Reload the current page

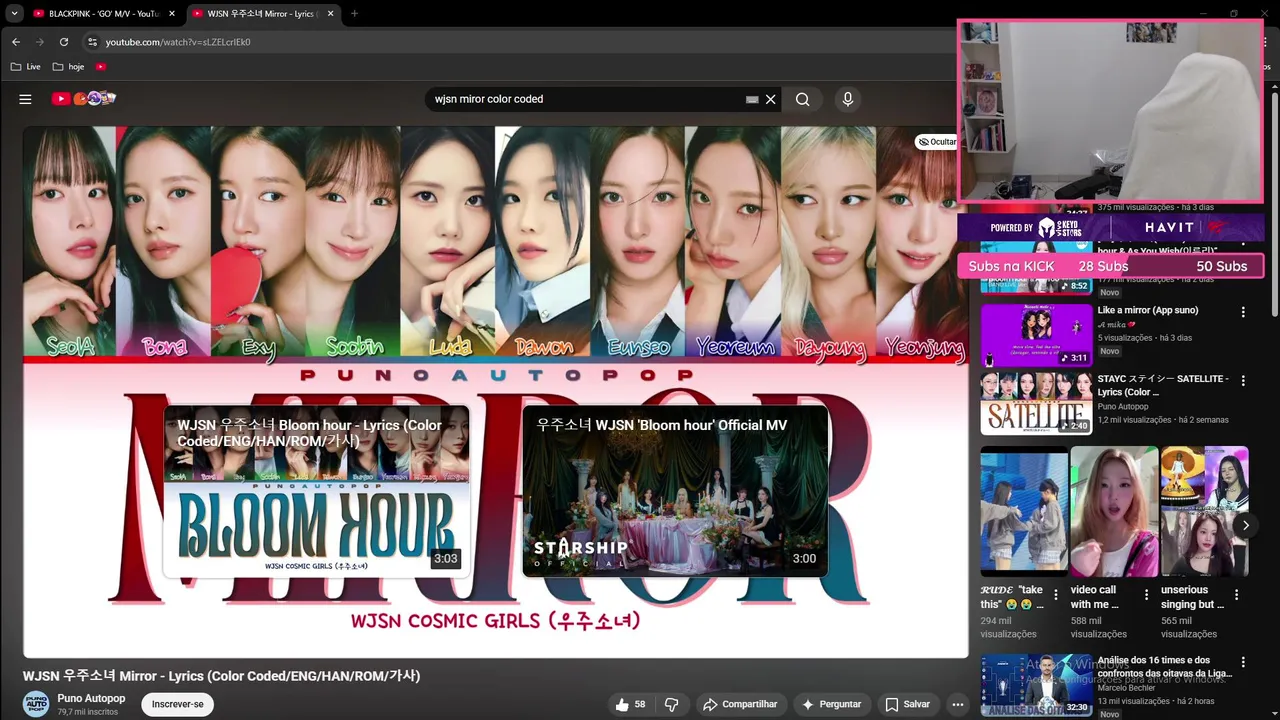pos(64,42)
